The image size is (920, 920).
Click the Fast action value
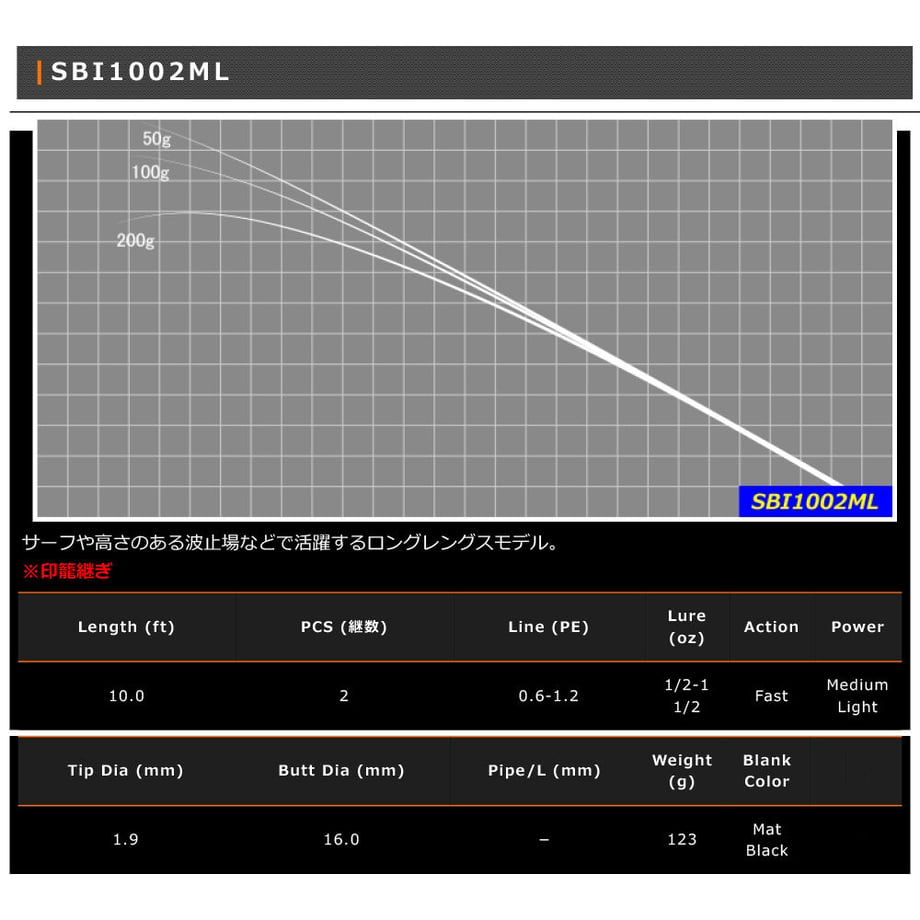[x=771, y=696]
